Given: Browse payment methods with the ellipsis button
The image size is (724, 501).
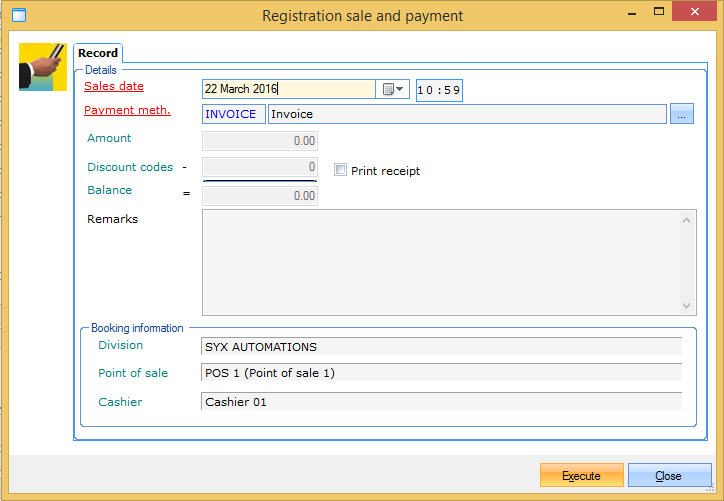Looking at the screenshot, I should click(x=682, y=114).
